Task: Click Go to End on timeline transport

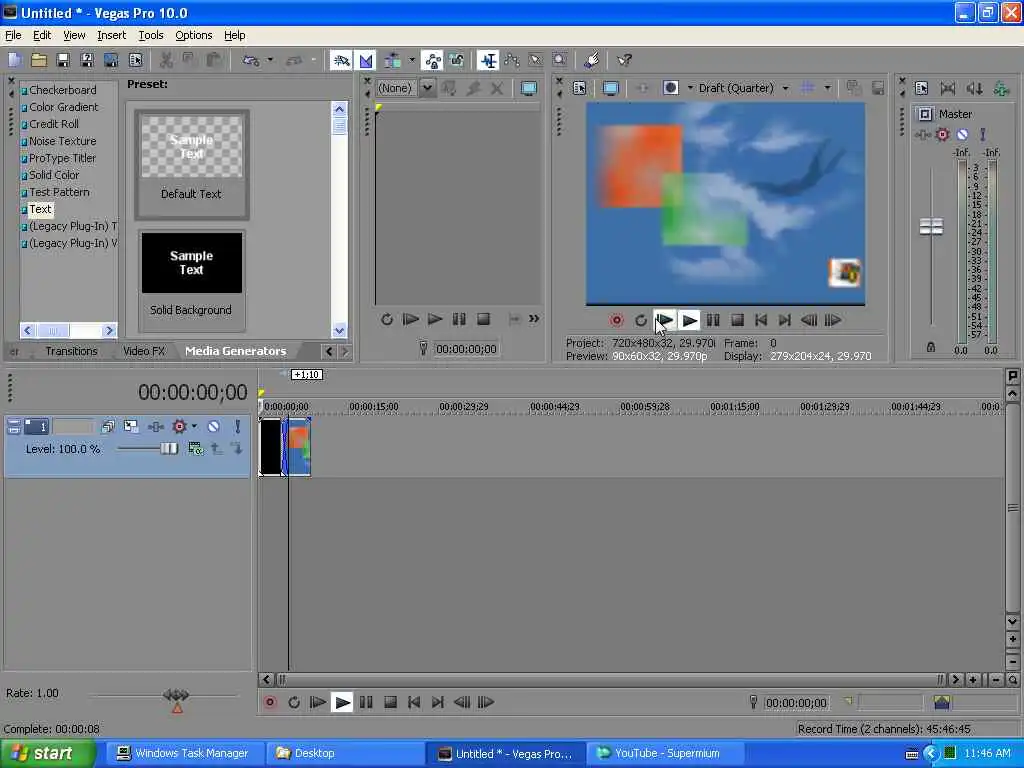Action: point(438,703)
